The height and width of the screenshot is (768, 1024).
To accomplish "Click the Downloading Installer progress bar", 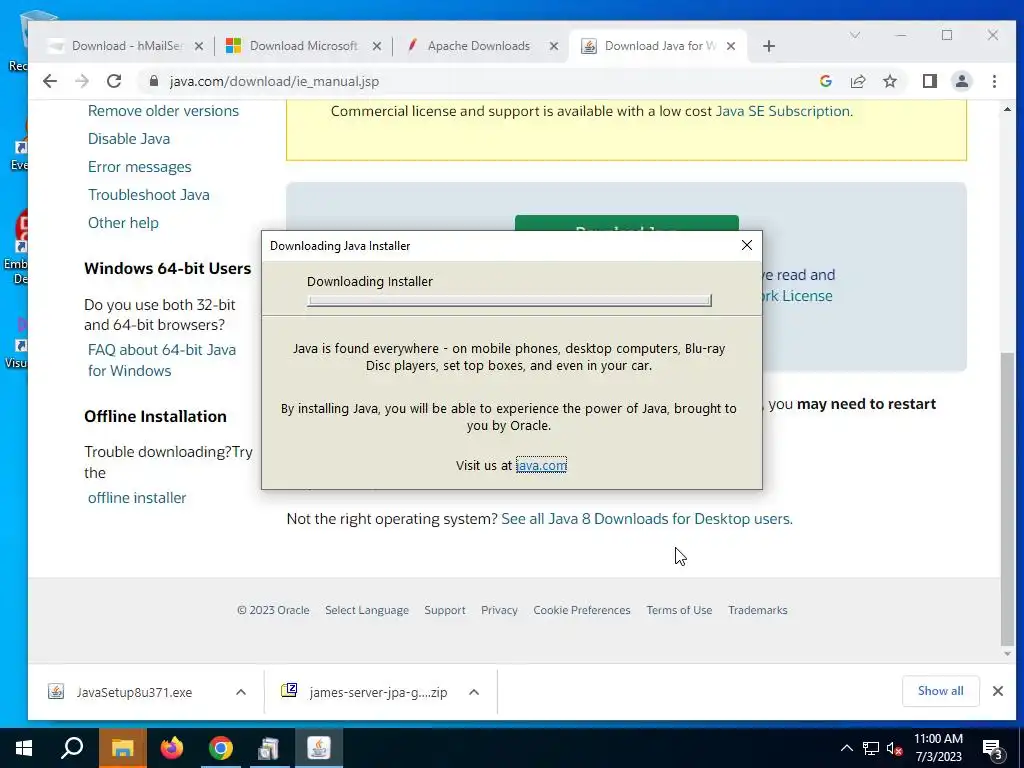I will (x=509, y=300).
